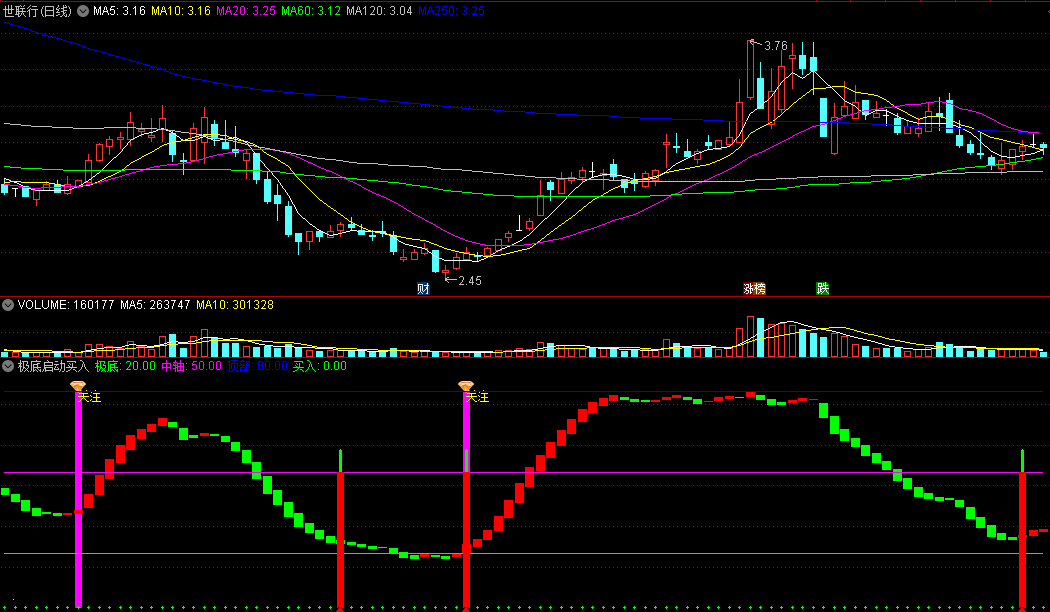Click the VOLUME: 160177 label

(x=66, y=305)
